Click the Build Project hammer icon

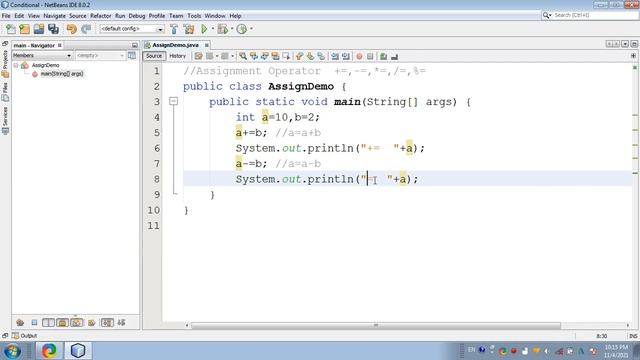point(174,29)
